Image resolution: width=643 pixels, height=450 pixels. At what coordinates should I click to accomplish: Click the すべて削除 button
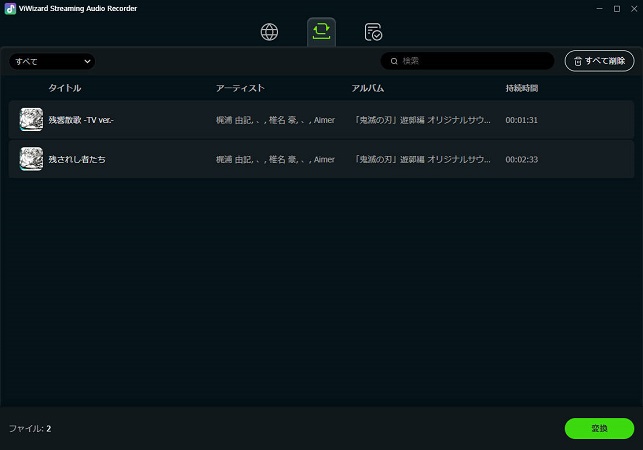pyautogui.click(x=599, y=61)
